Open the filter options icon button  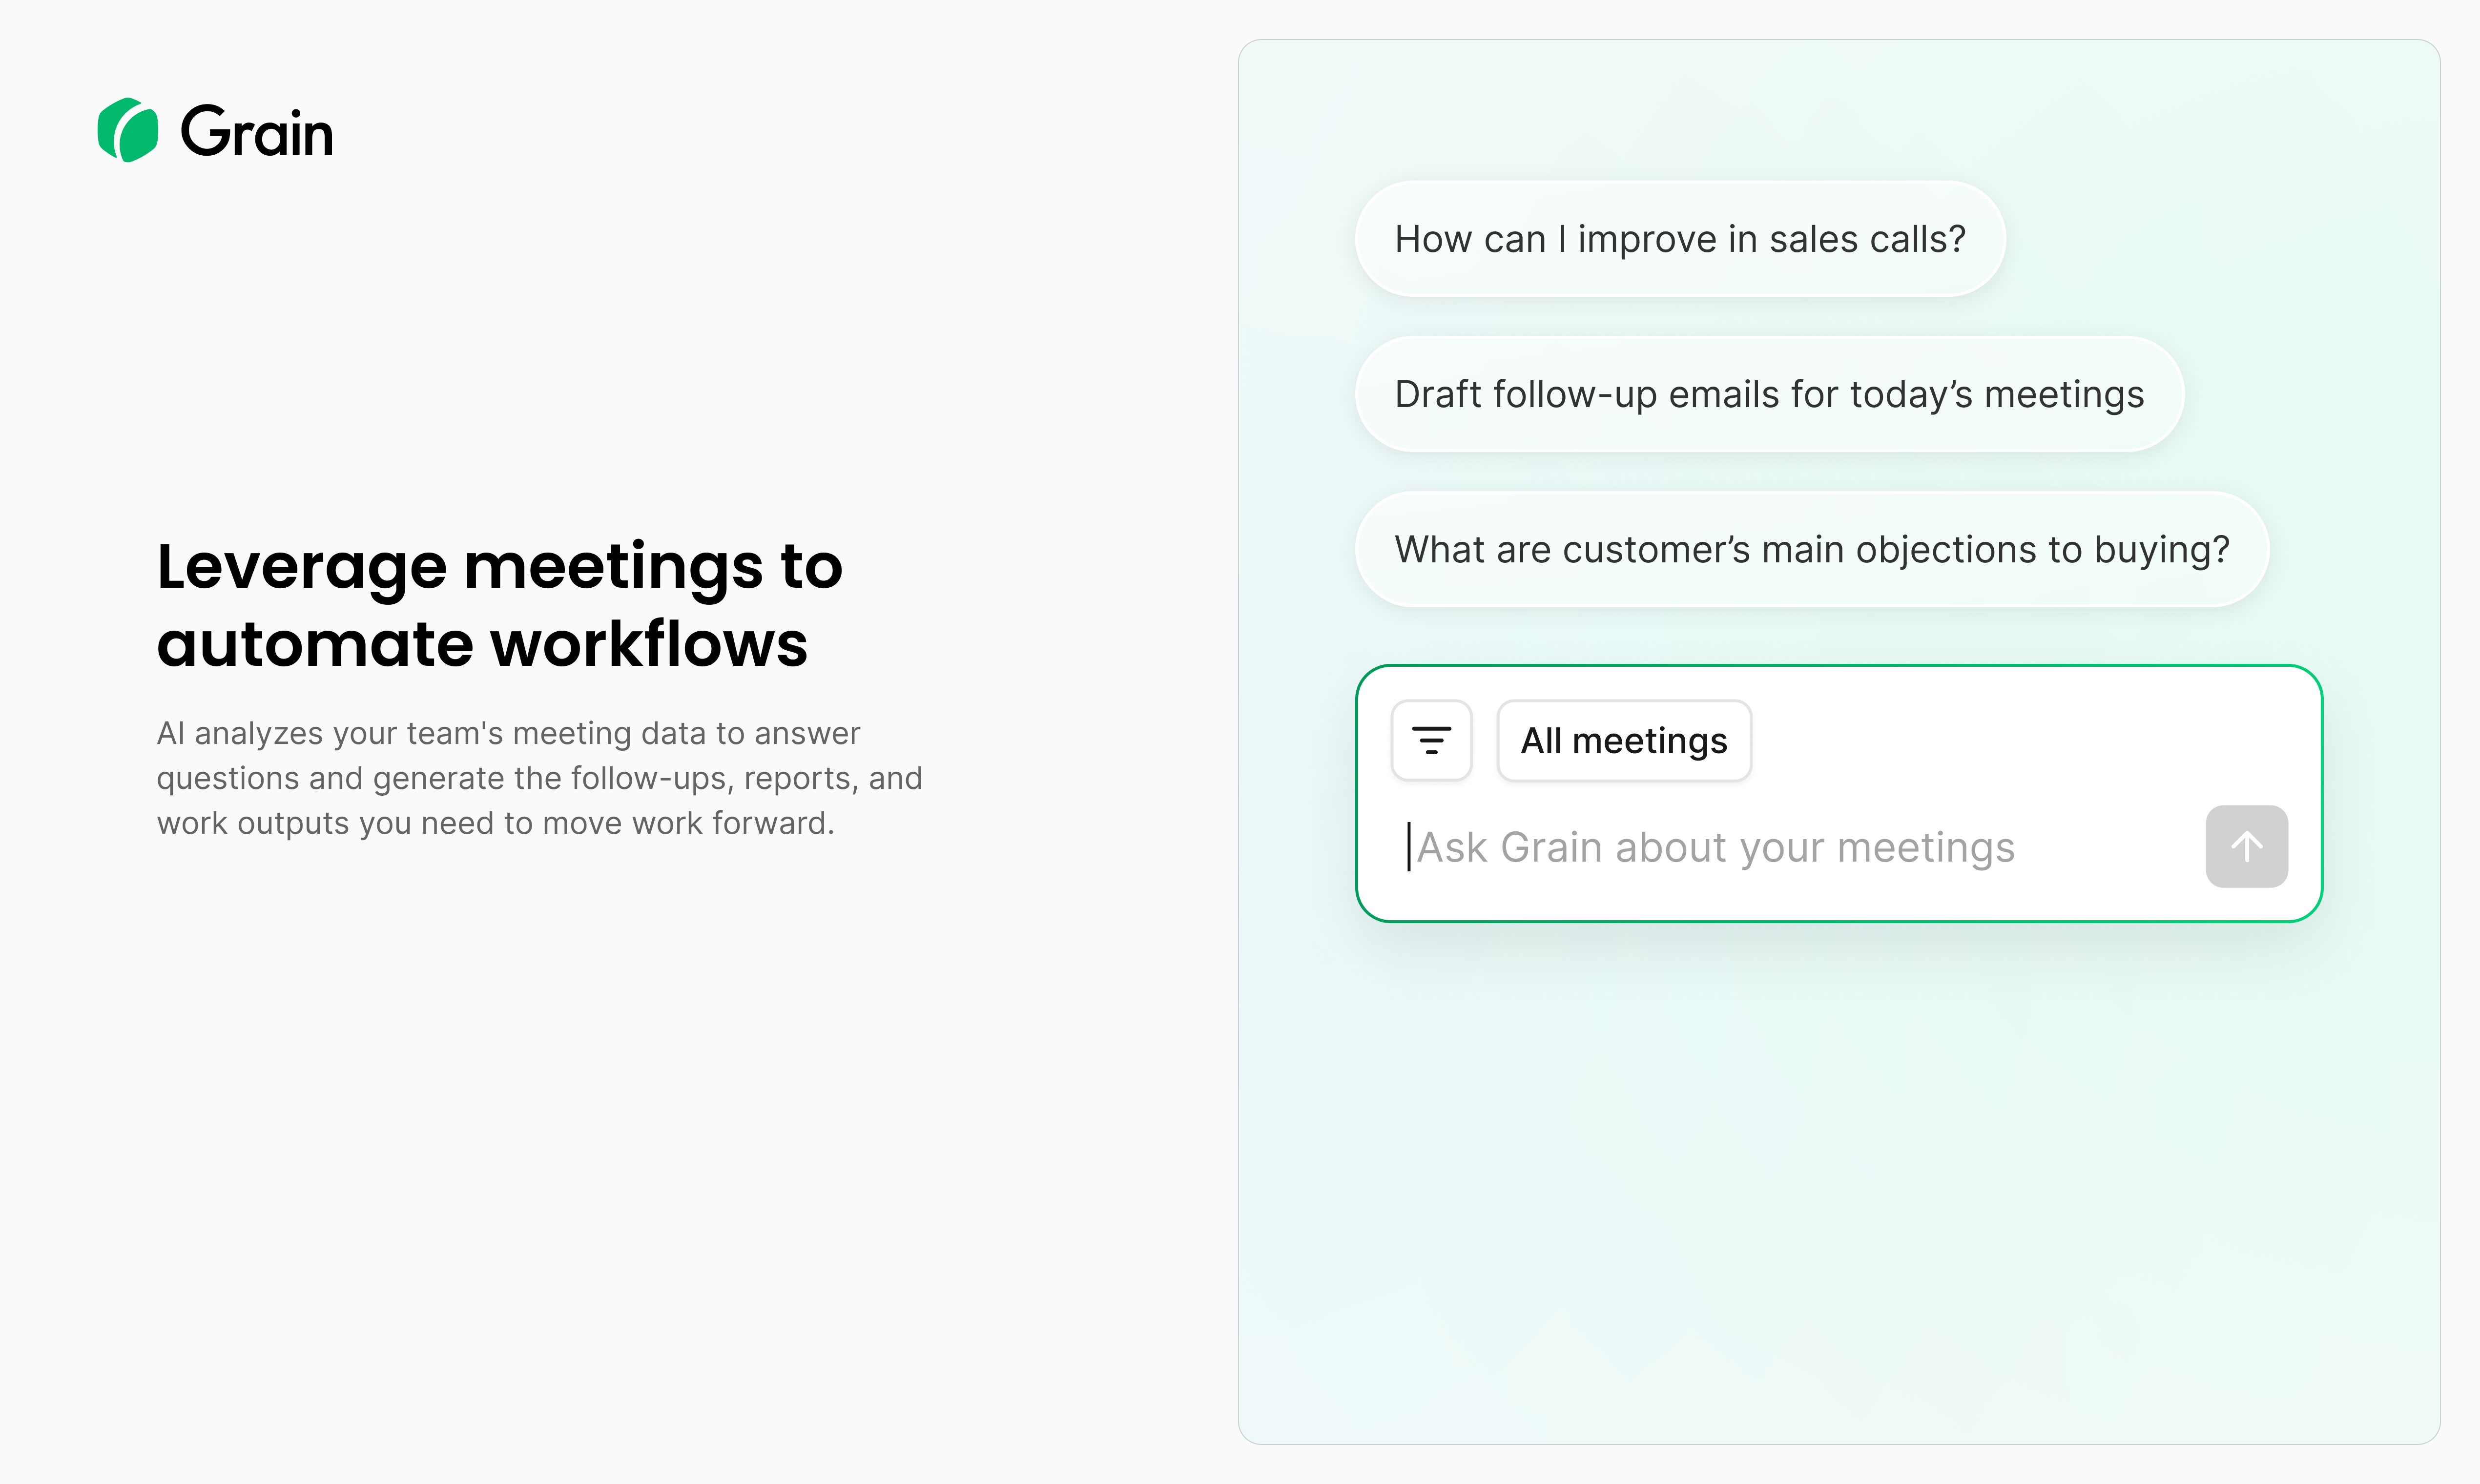point(1431,741)
